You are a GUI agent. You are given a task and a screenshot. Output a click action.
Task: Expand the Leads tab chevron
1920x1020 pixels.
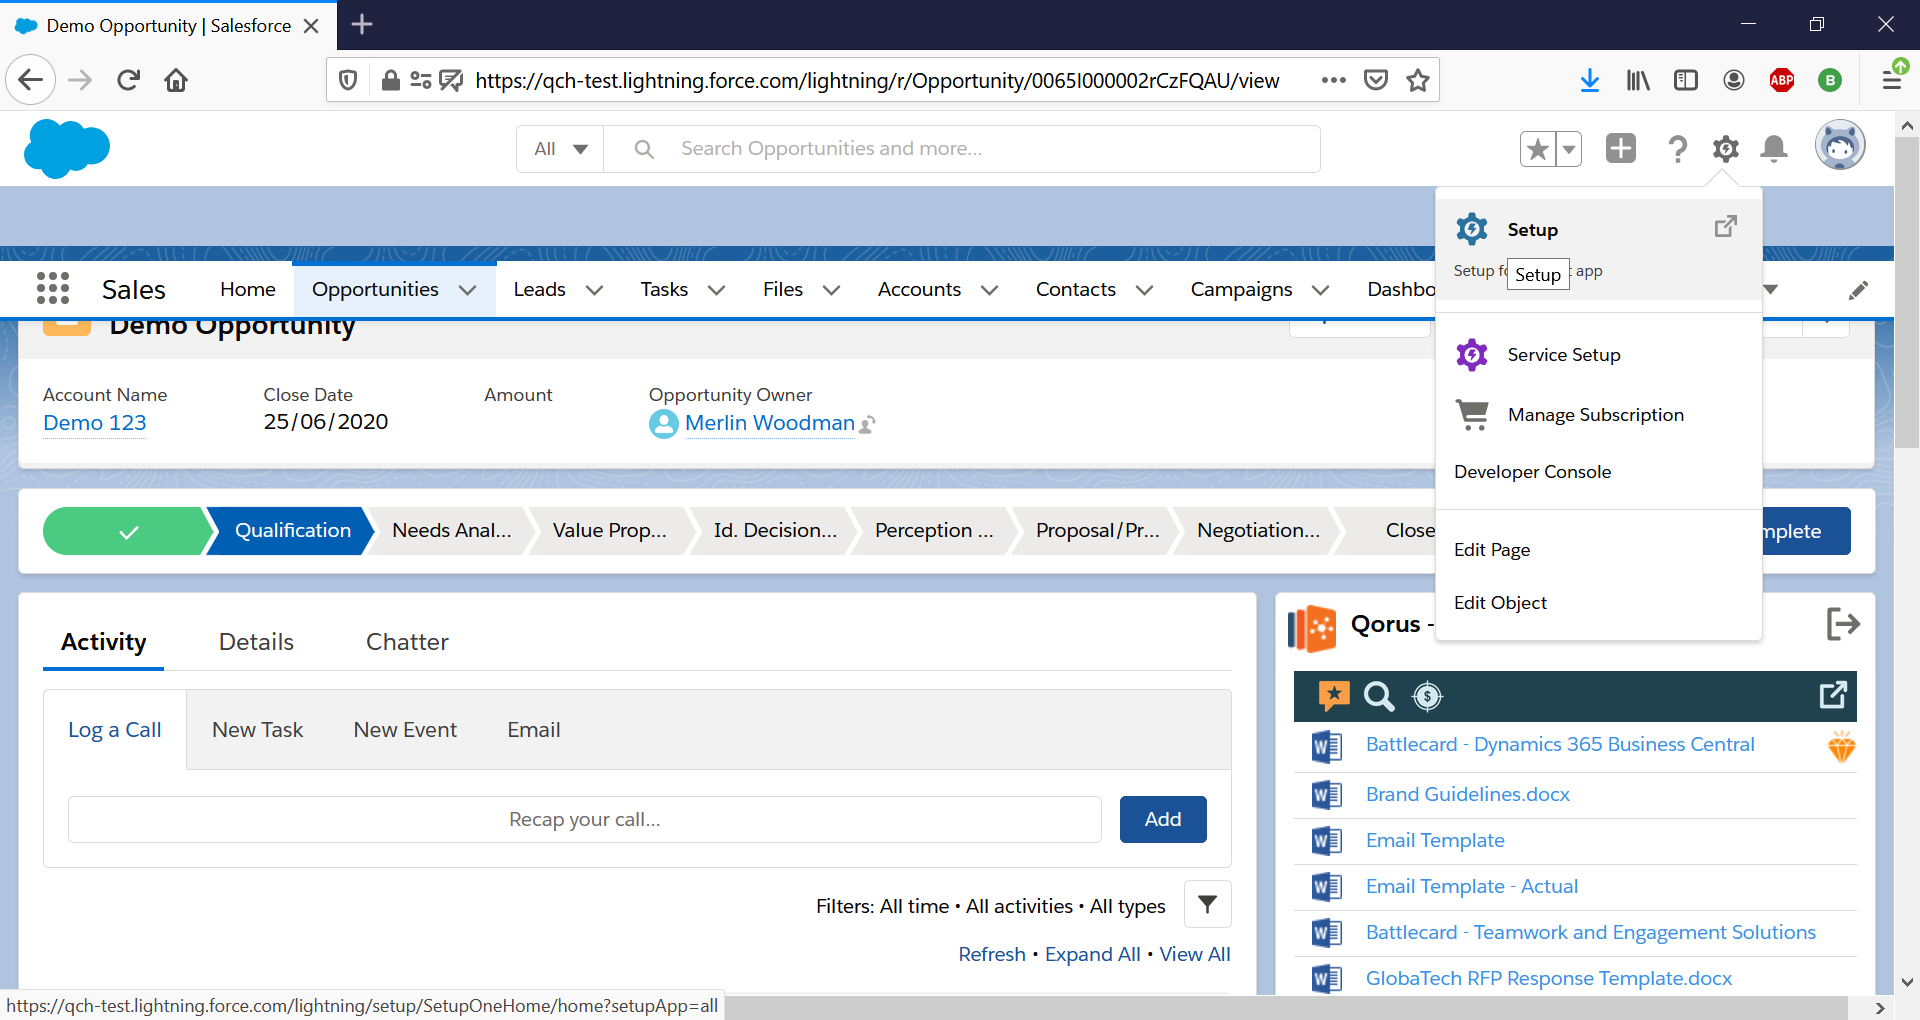[594, 290]
